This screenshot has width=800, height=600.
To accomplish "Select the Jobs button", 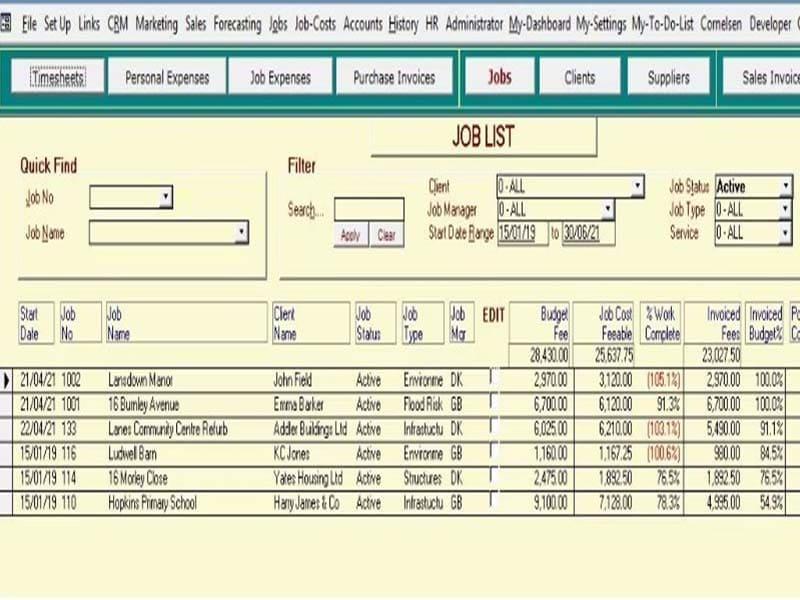I will click(x=499, y=77).
